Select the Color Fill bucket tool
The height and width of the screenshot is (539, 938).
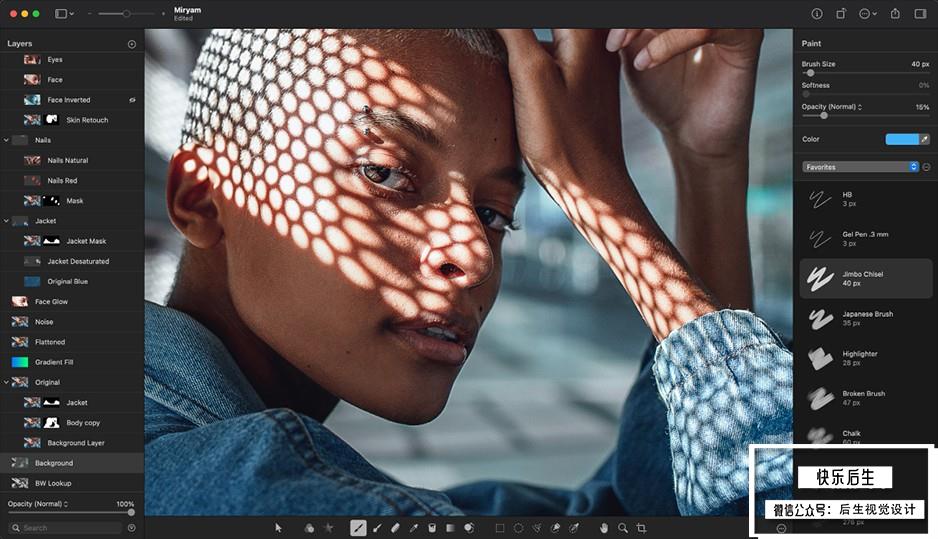(431, 528)
